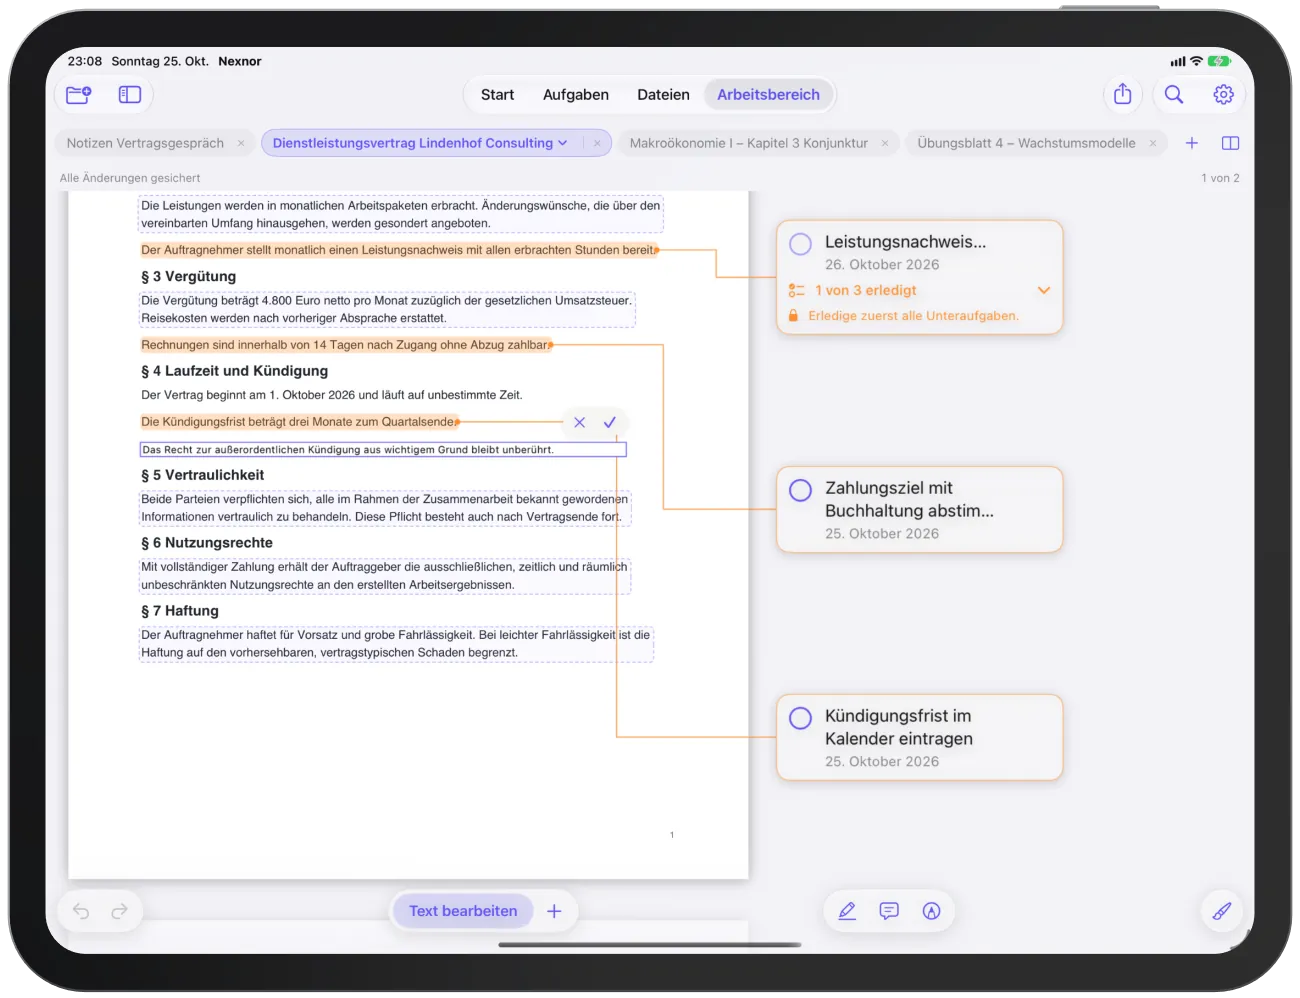
Task: Open search with the magnifier icon
Action: (1174, 94)
